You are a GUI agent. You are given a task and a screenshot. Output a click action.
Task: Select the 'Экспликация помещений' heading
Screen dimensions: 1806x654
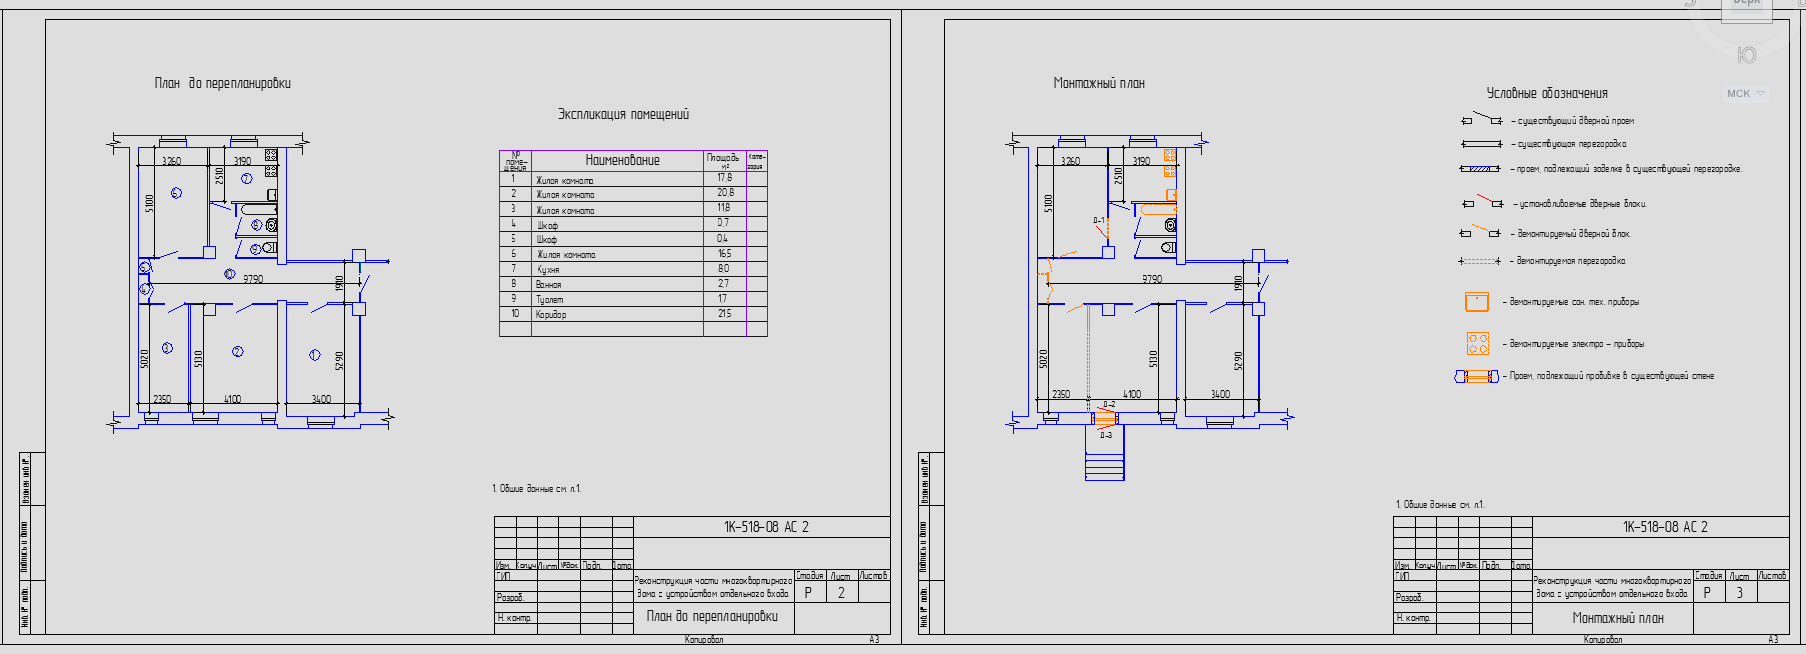point(623,114)
